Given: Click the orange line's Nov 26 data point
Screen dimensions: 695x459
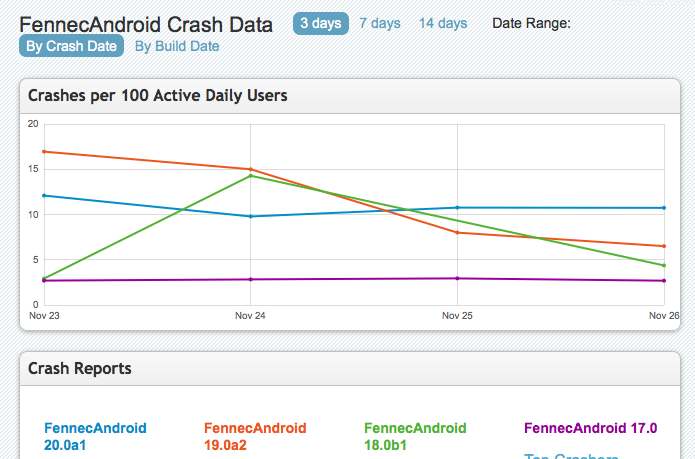Looking at the screenshot, I should coord(664,246).
